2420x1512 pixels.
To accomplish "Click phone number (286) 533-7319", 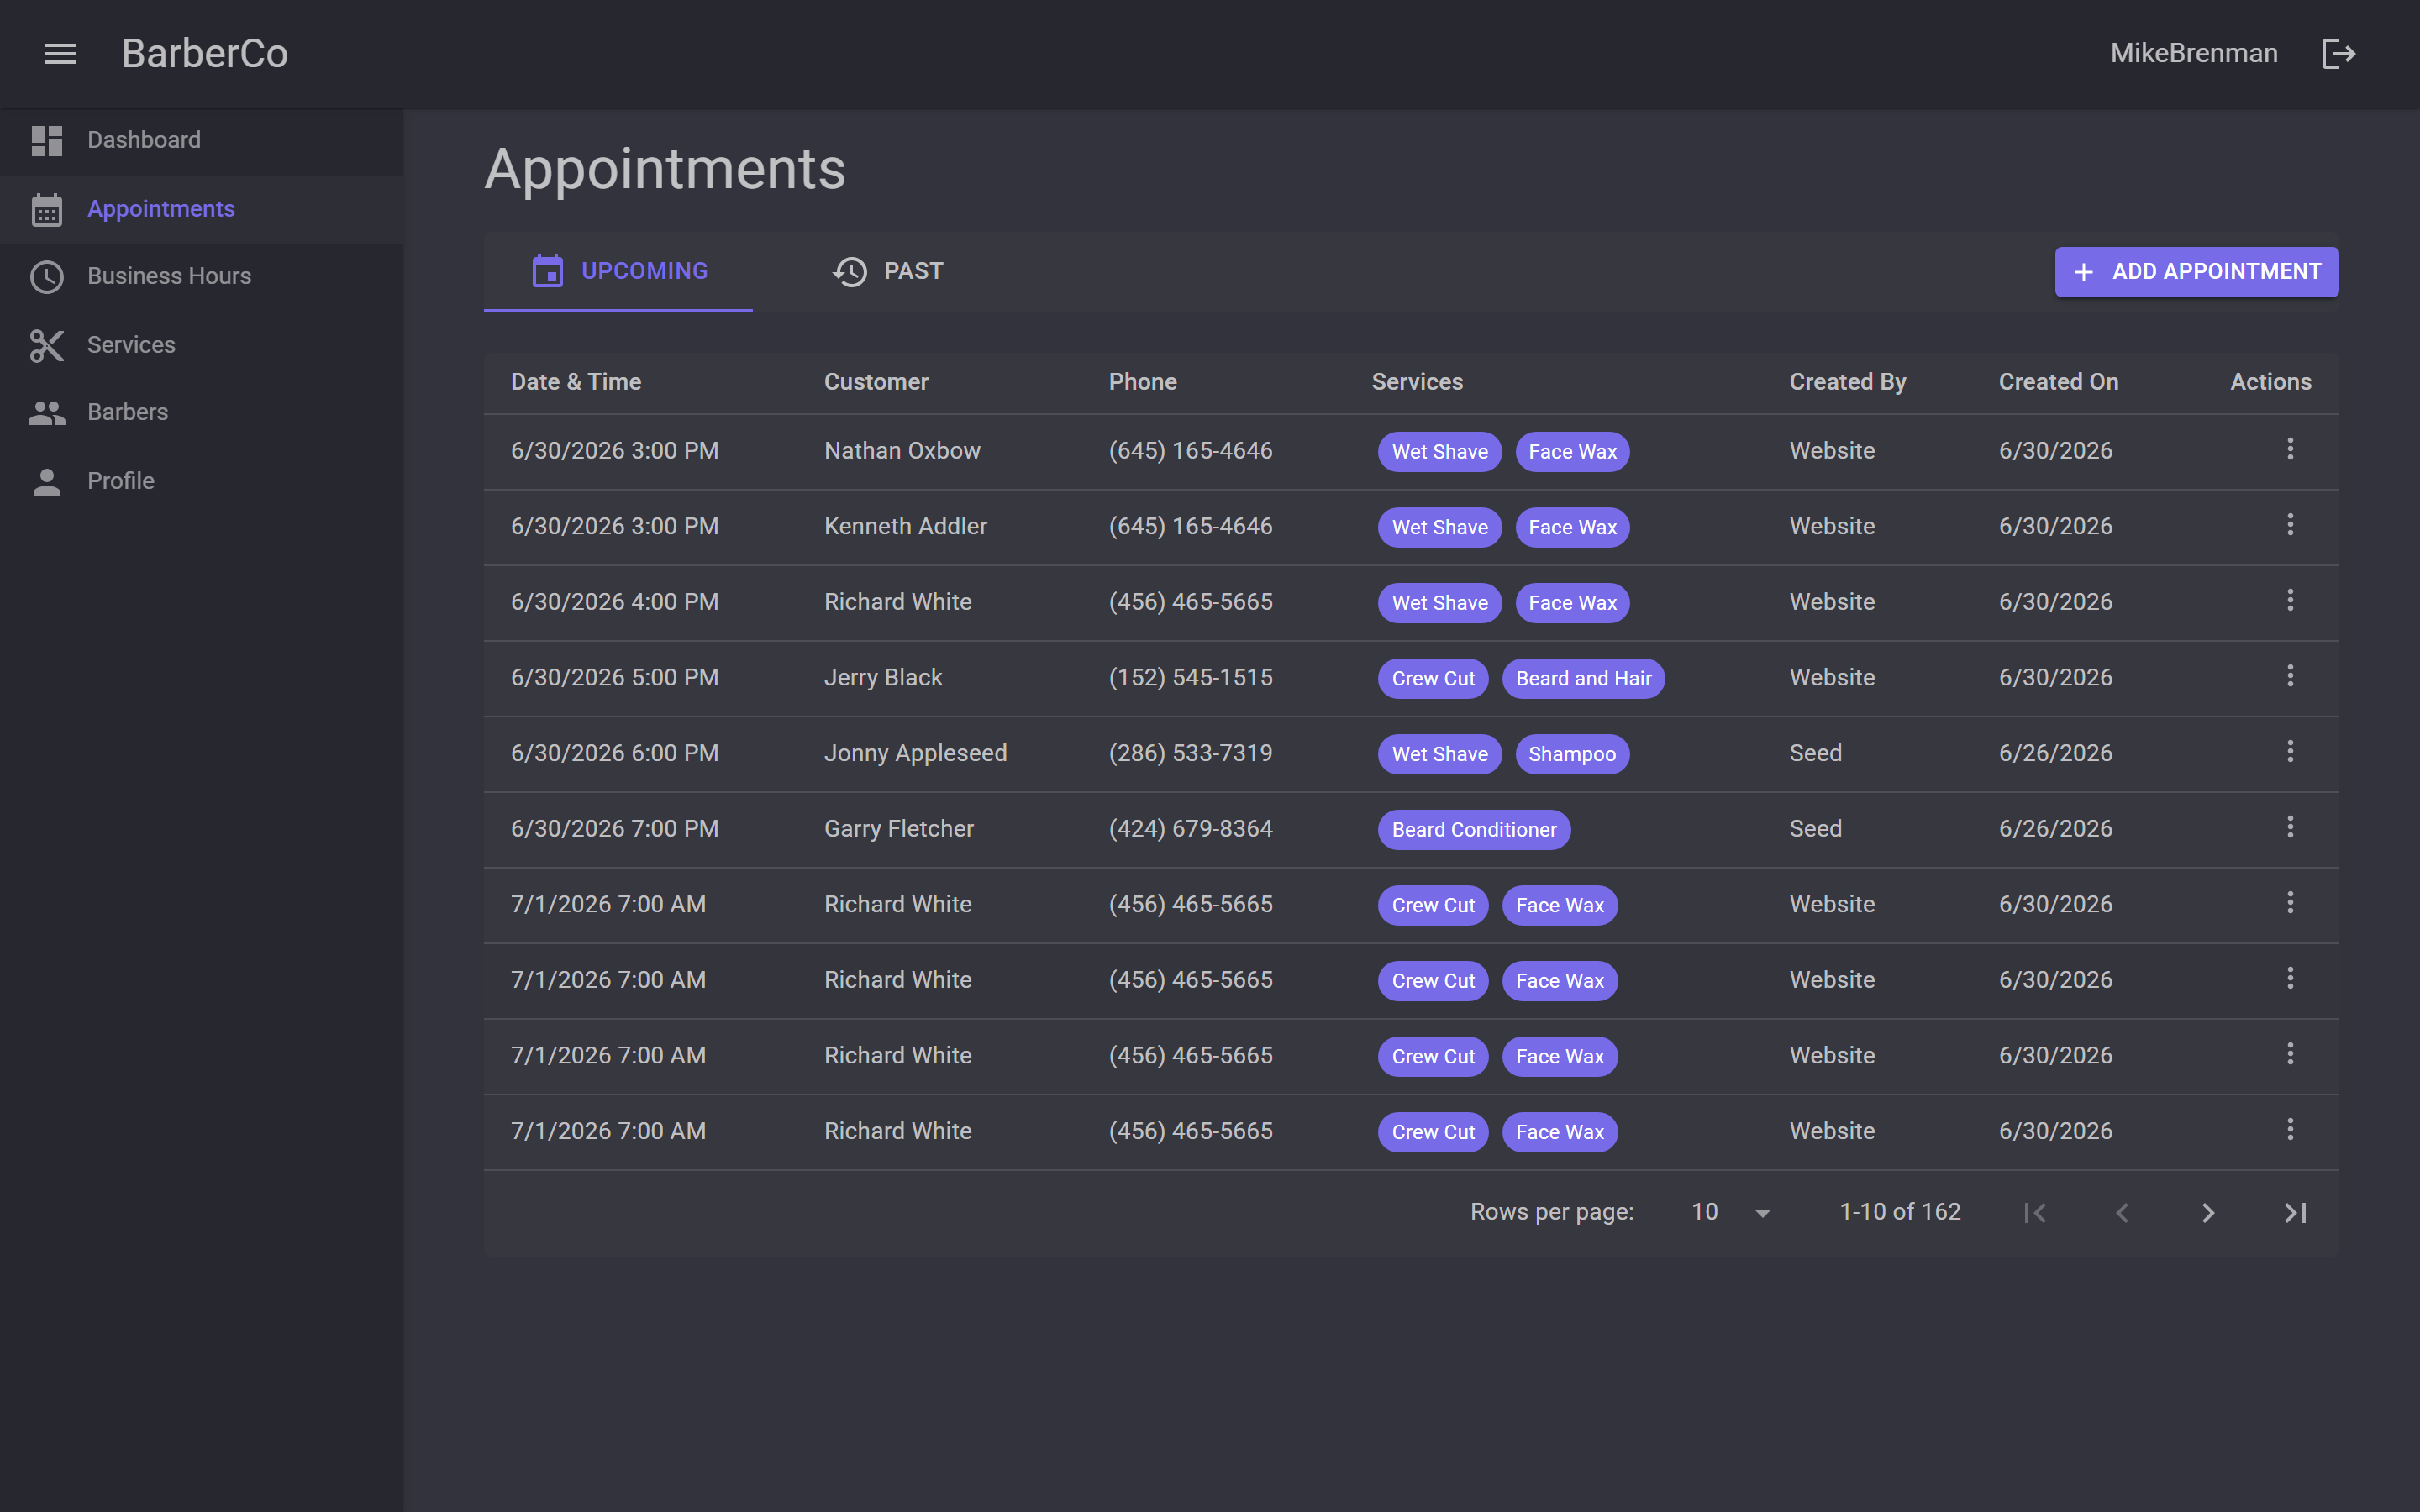I will tap(1190, 753).
